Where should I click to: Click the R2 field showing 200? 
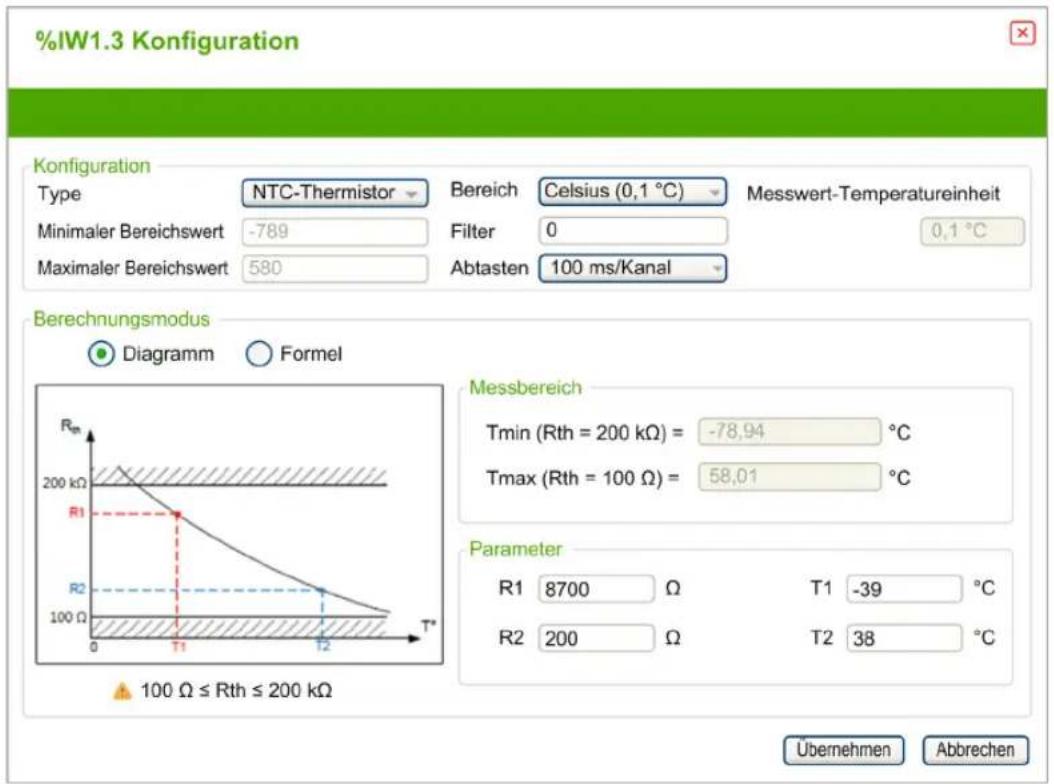[596, 638]
